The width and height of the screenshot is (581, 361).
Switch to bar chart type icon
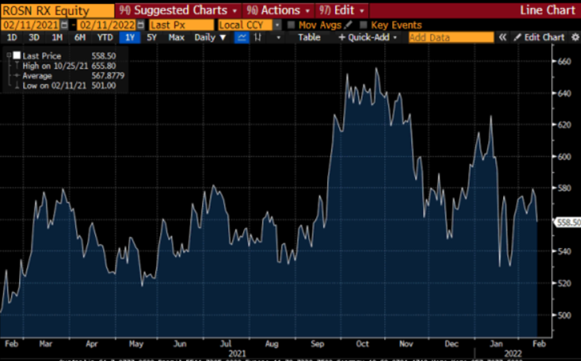[258, 37]
